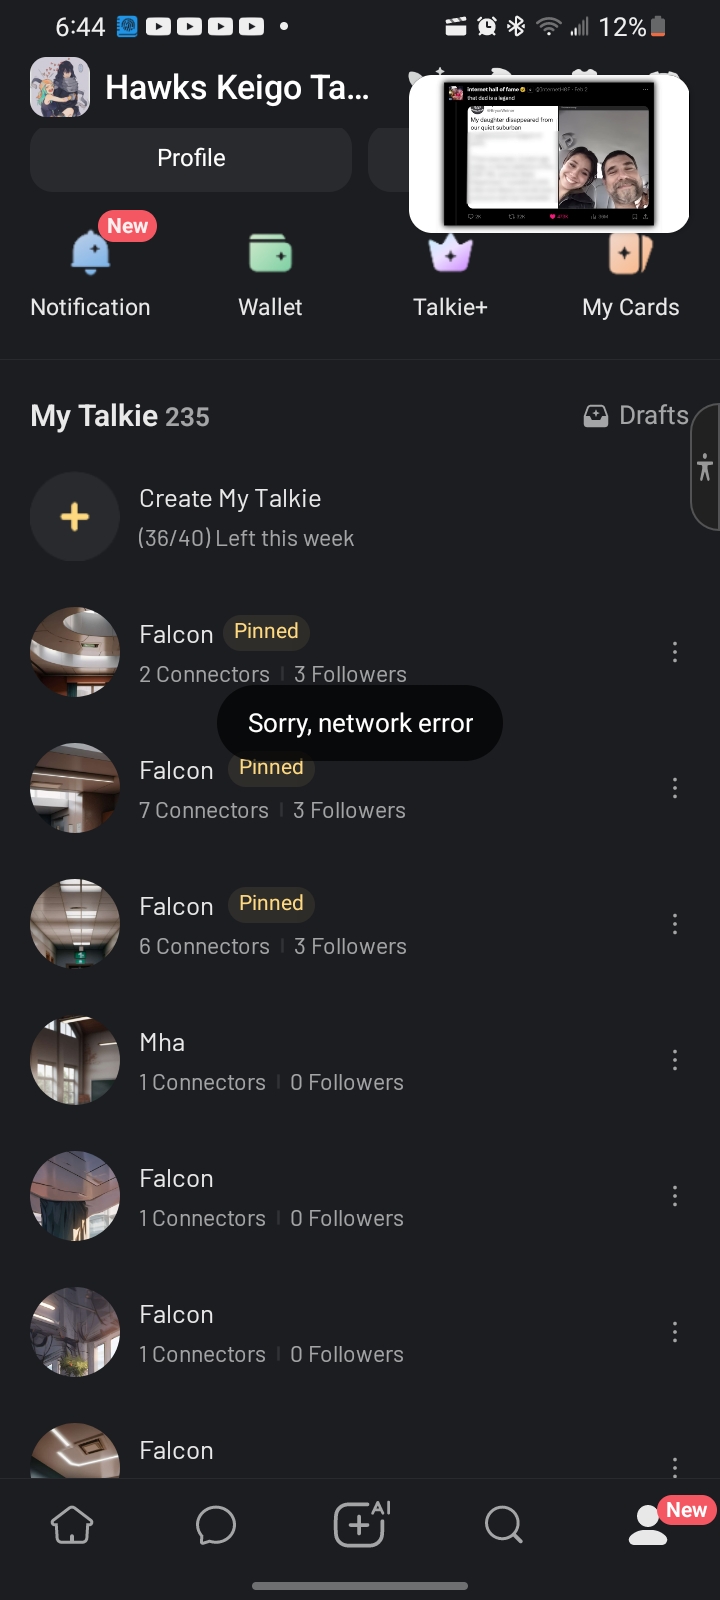This screenshot has height=1600, width=720.
Task: Open the Notification bell icon
Action: (90, 253)
